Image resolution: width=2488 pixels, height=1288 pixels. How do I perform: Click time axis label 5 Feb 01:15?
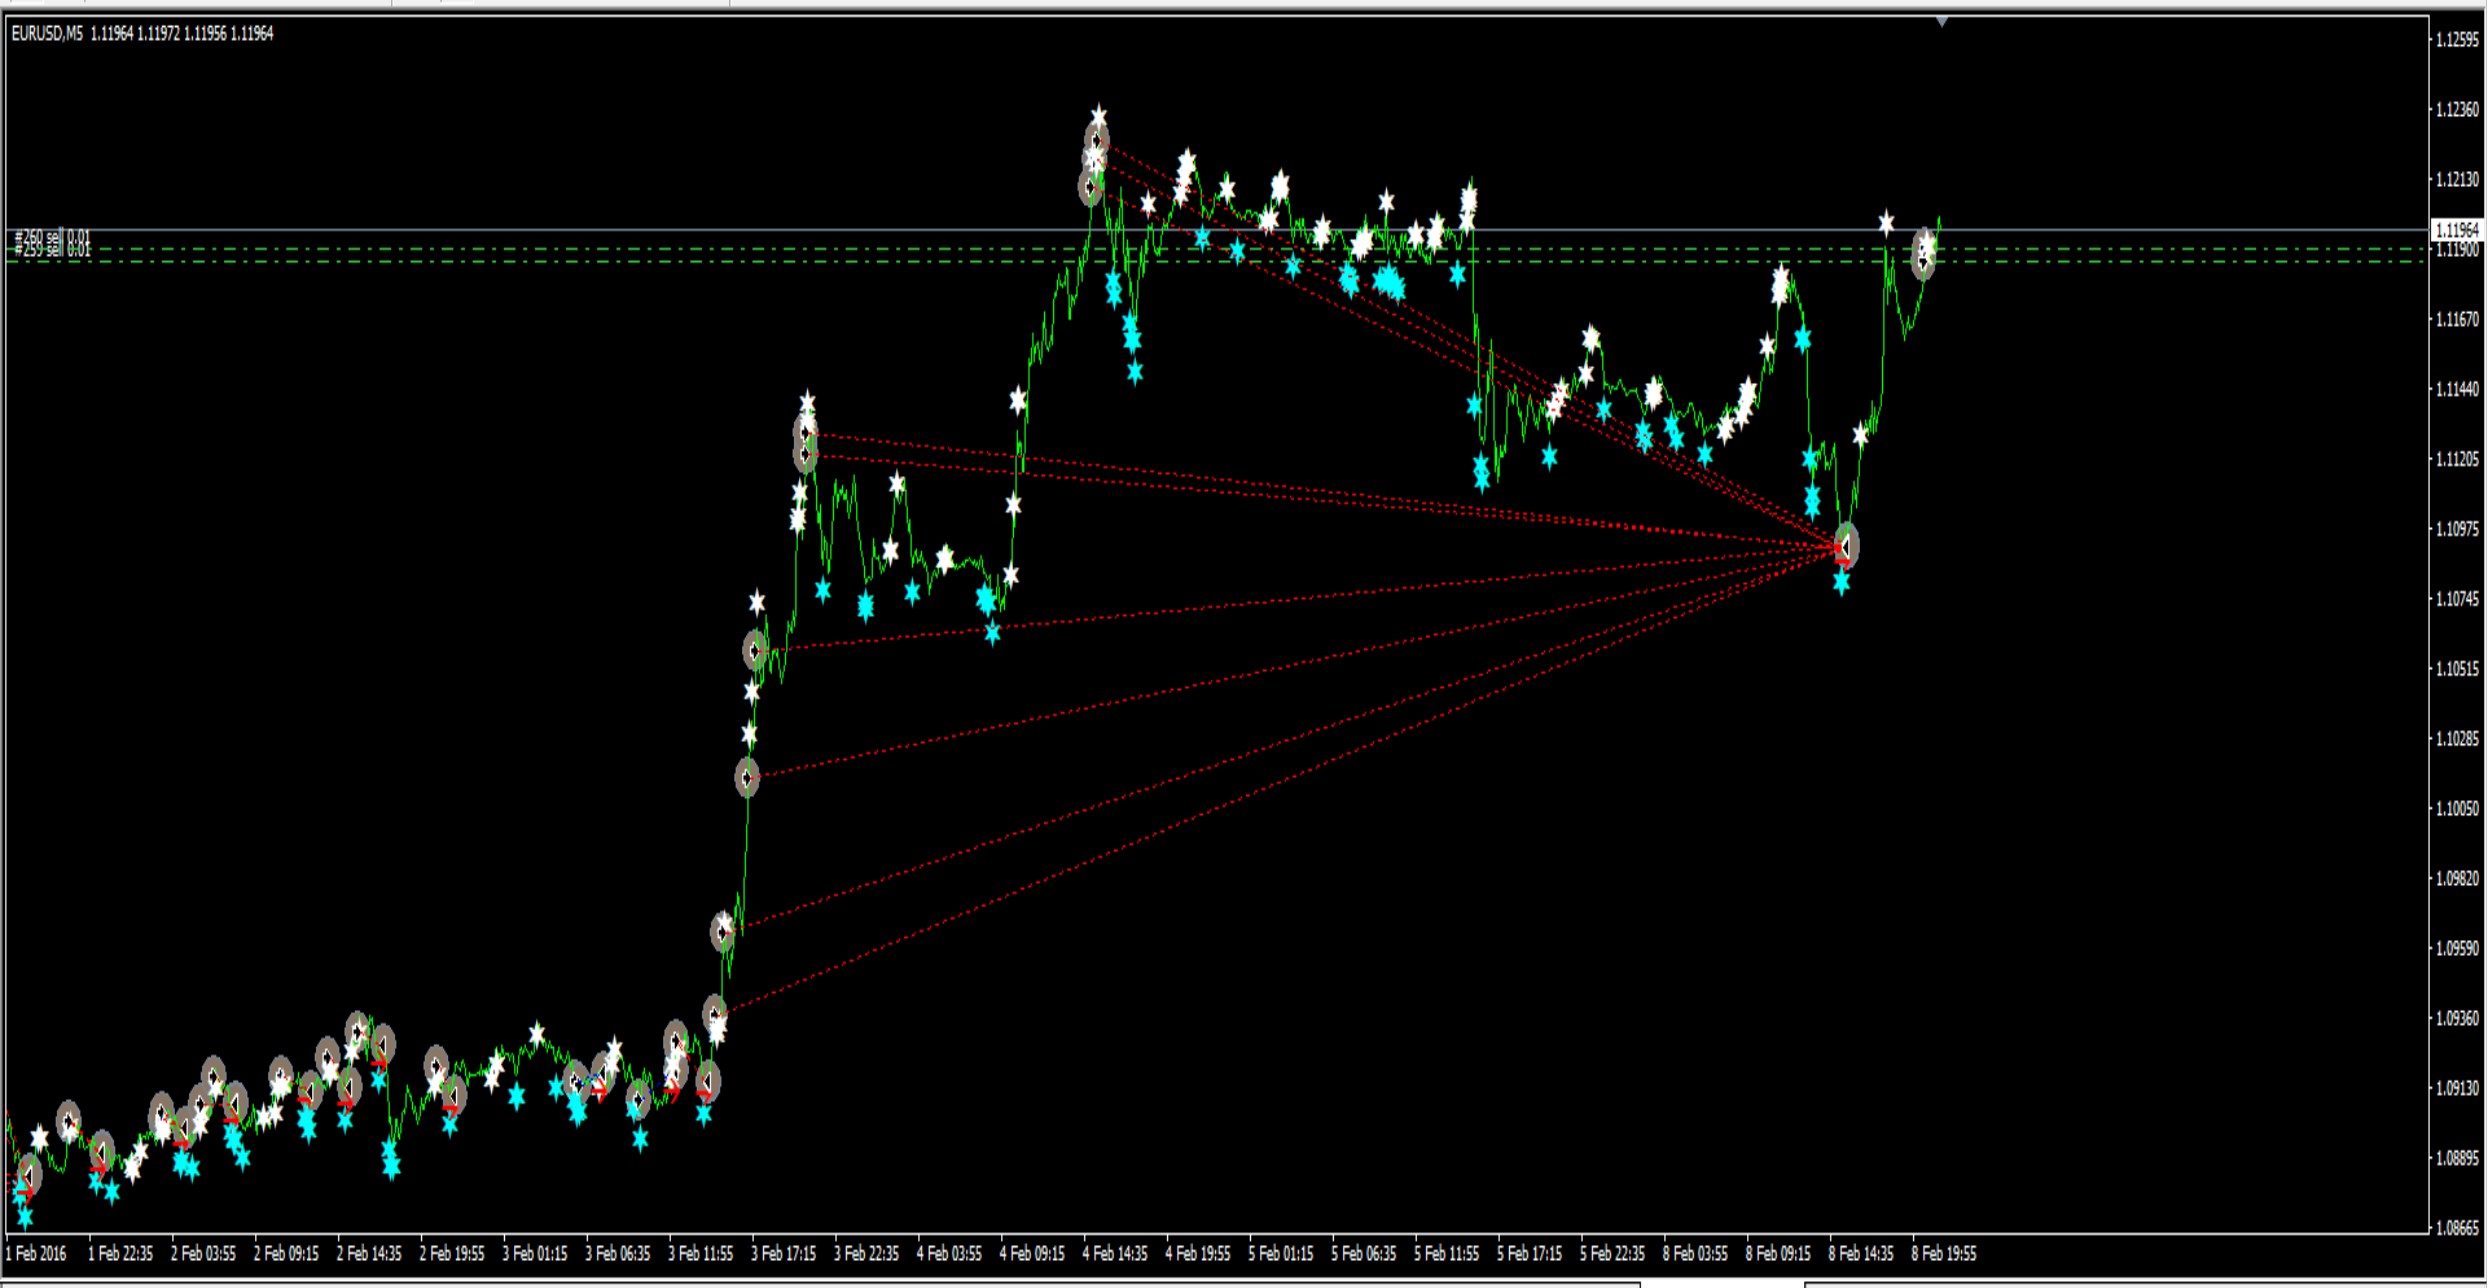pos(1281,1254)
